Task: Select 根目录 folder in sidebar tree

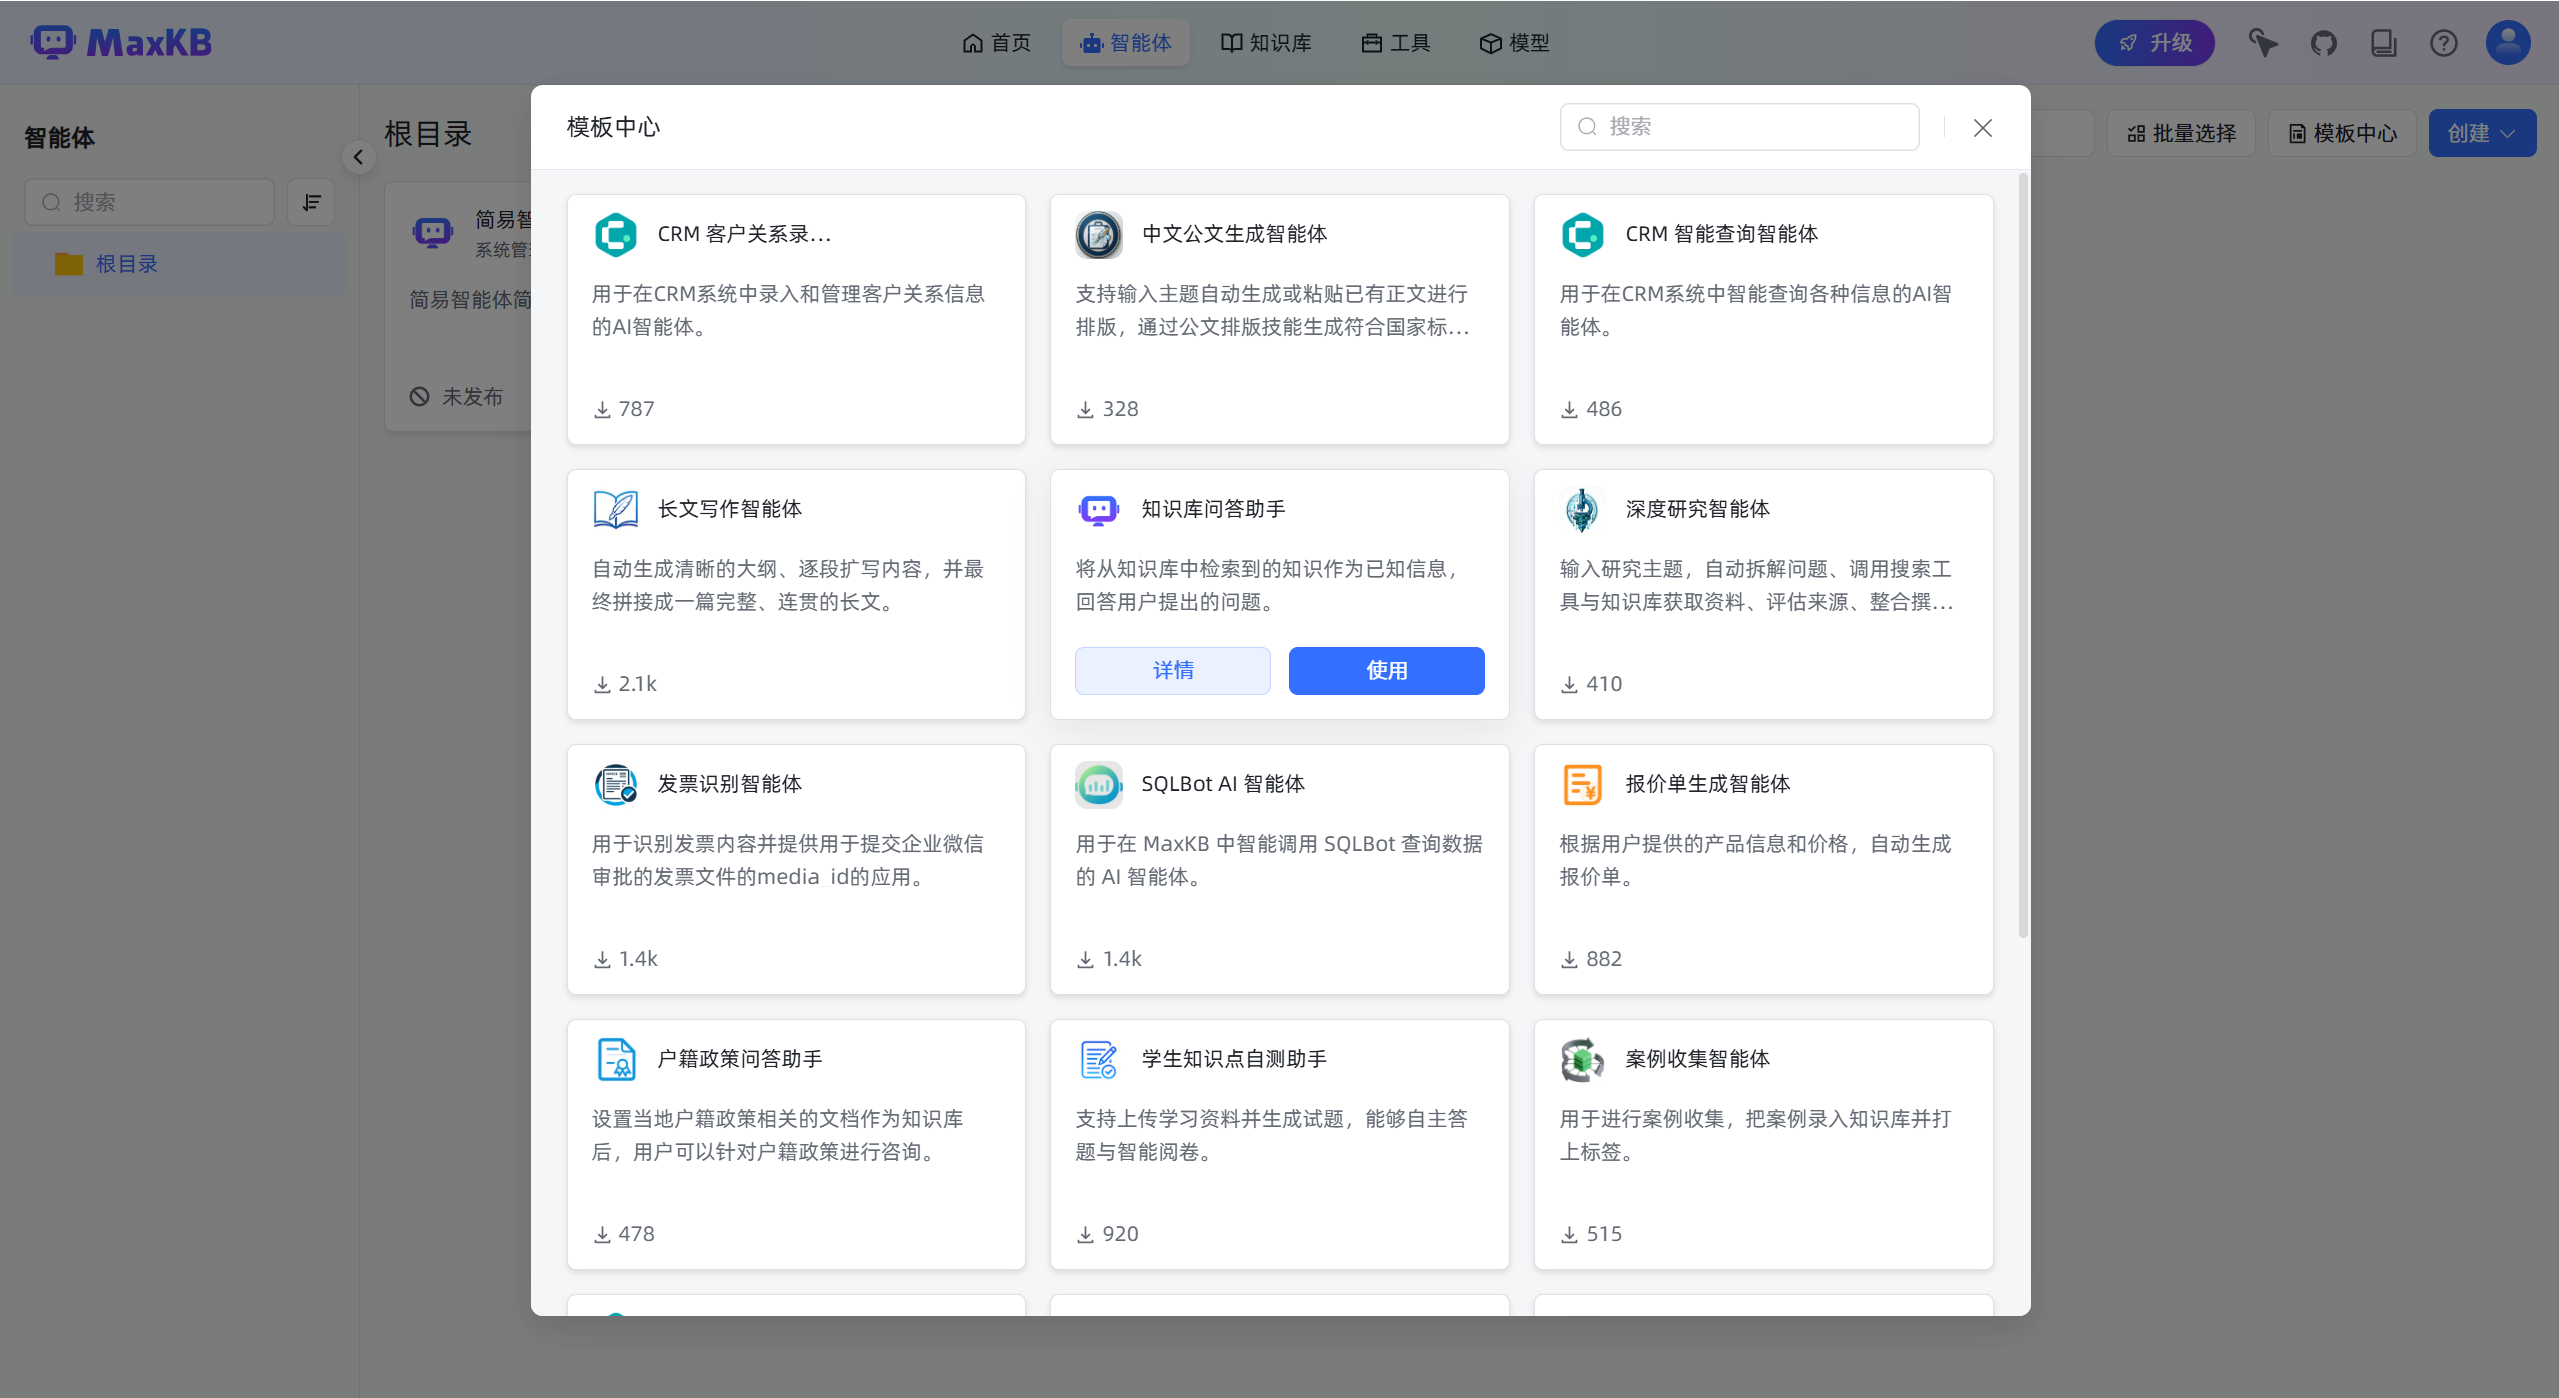Action: click(x=180, y=264)
